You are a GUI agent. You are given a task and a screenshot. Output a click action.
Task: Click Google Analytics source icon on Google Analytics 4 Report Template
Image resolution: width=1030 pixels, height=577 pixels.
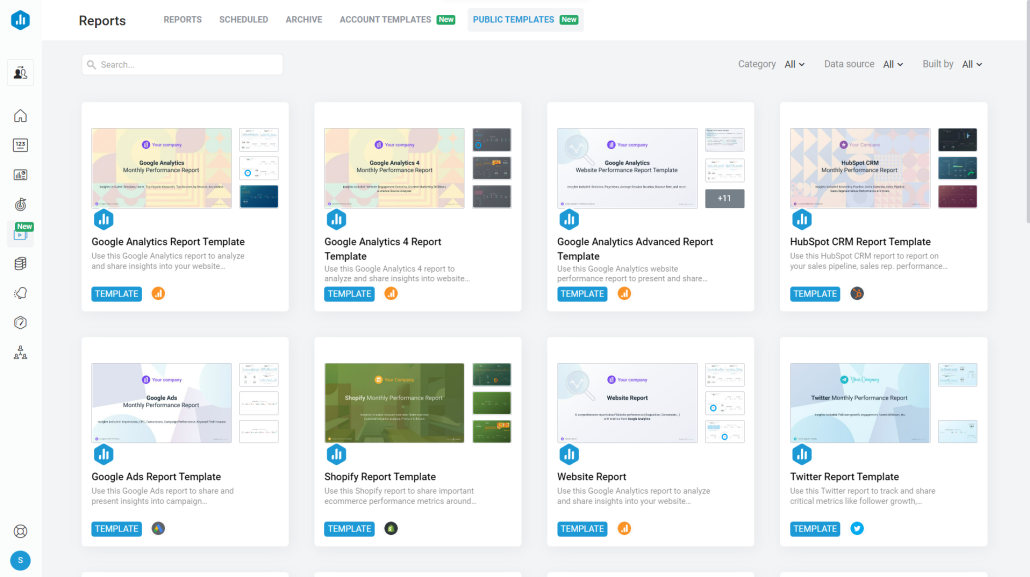(391, 294)
